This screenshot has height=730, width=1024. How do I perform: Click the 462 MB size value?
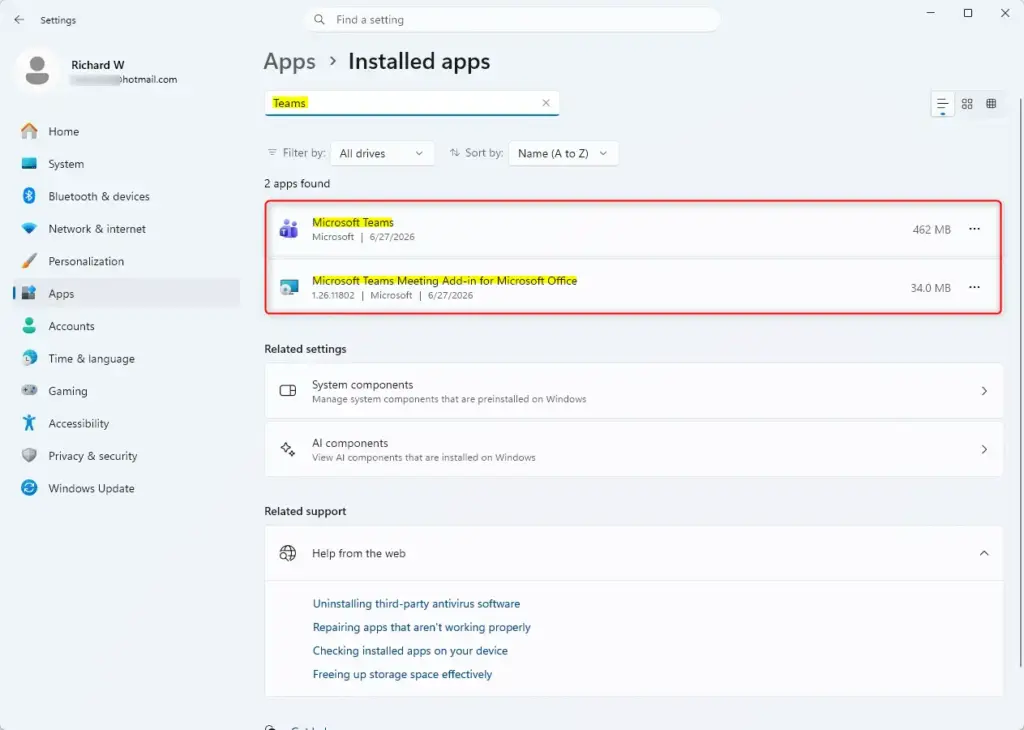(931, 230)
